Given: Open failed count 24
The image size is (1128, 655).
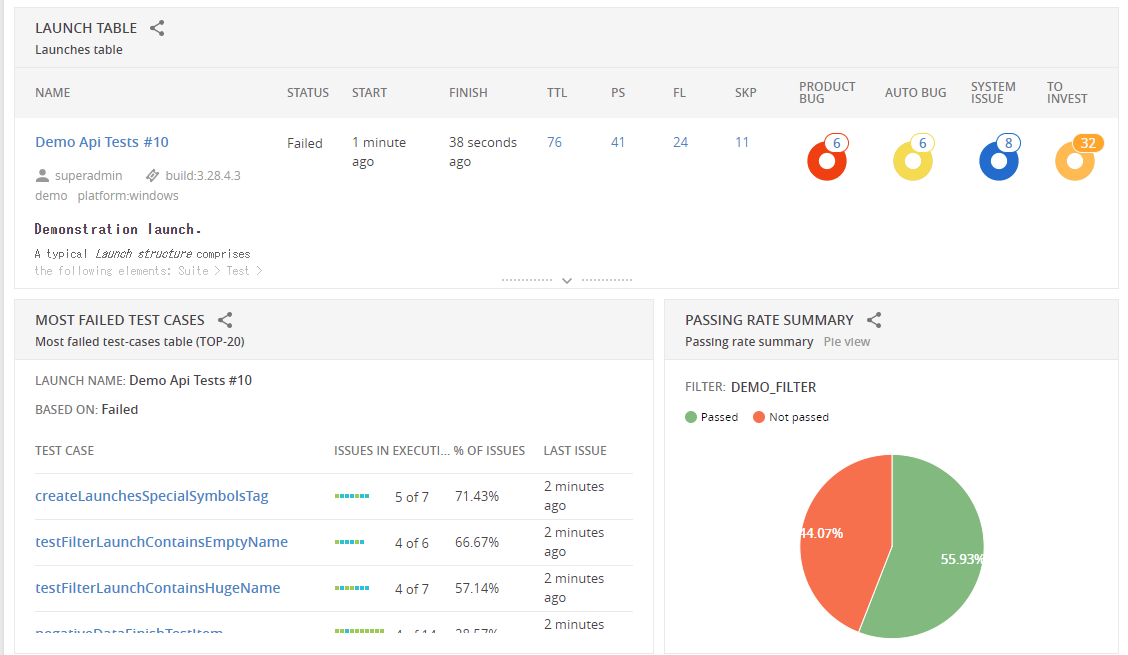Looking at the screenshot, I should point(681,142).
